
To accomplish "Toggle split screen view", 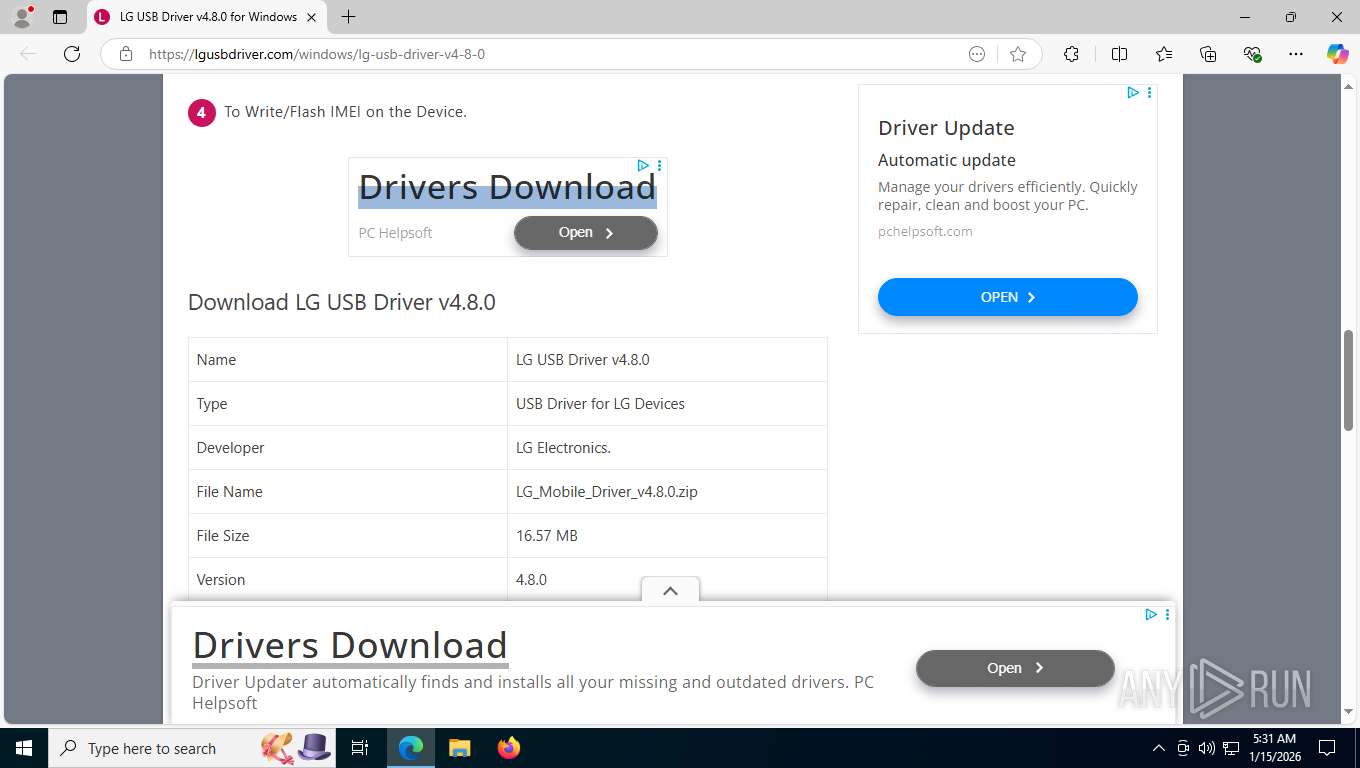I will [x=1119, y=54].
